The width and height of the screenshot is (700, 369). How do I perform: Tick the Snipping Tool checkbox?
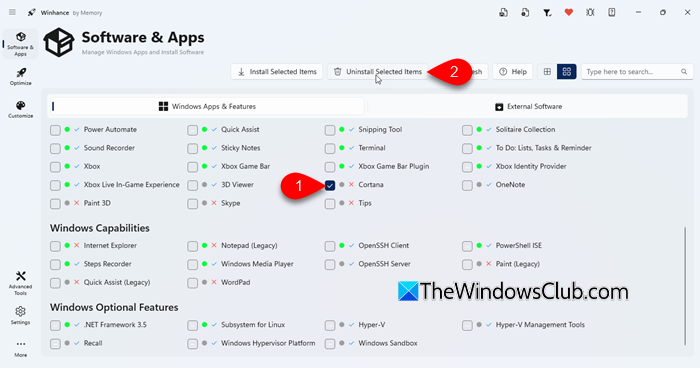pos(330,130)
